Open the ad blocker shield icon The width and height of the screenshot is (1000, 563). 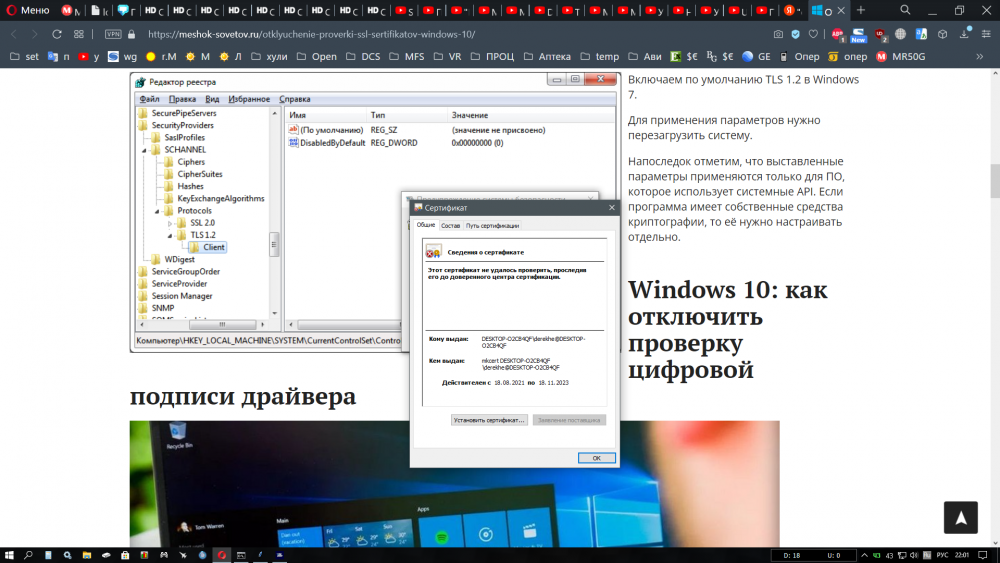point(795,34)
